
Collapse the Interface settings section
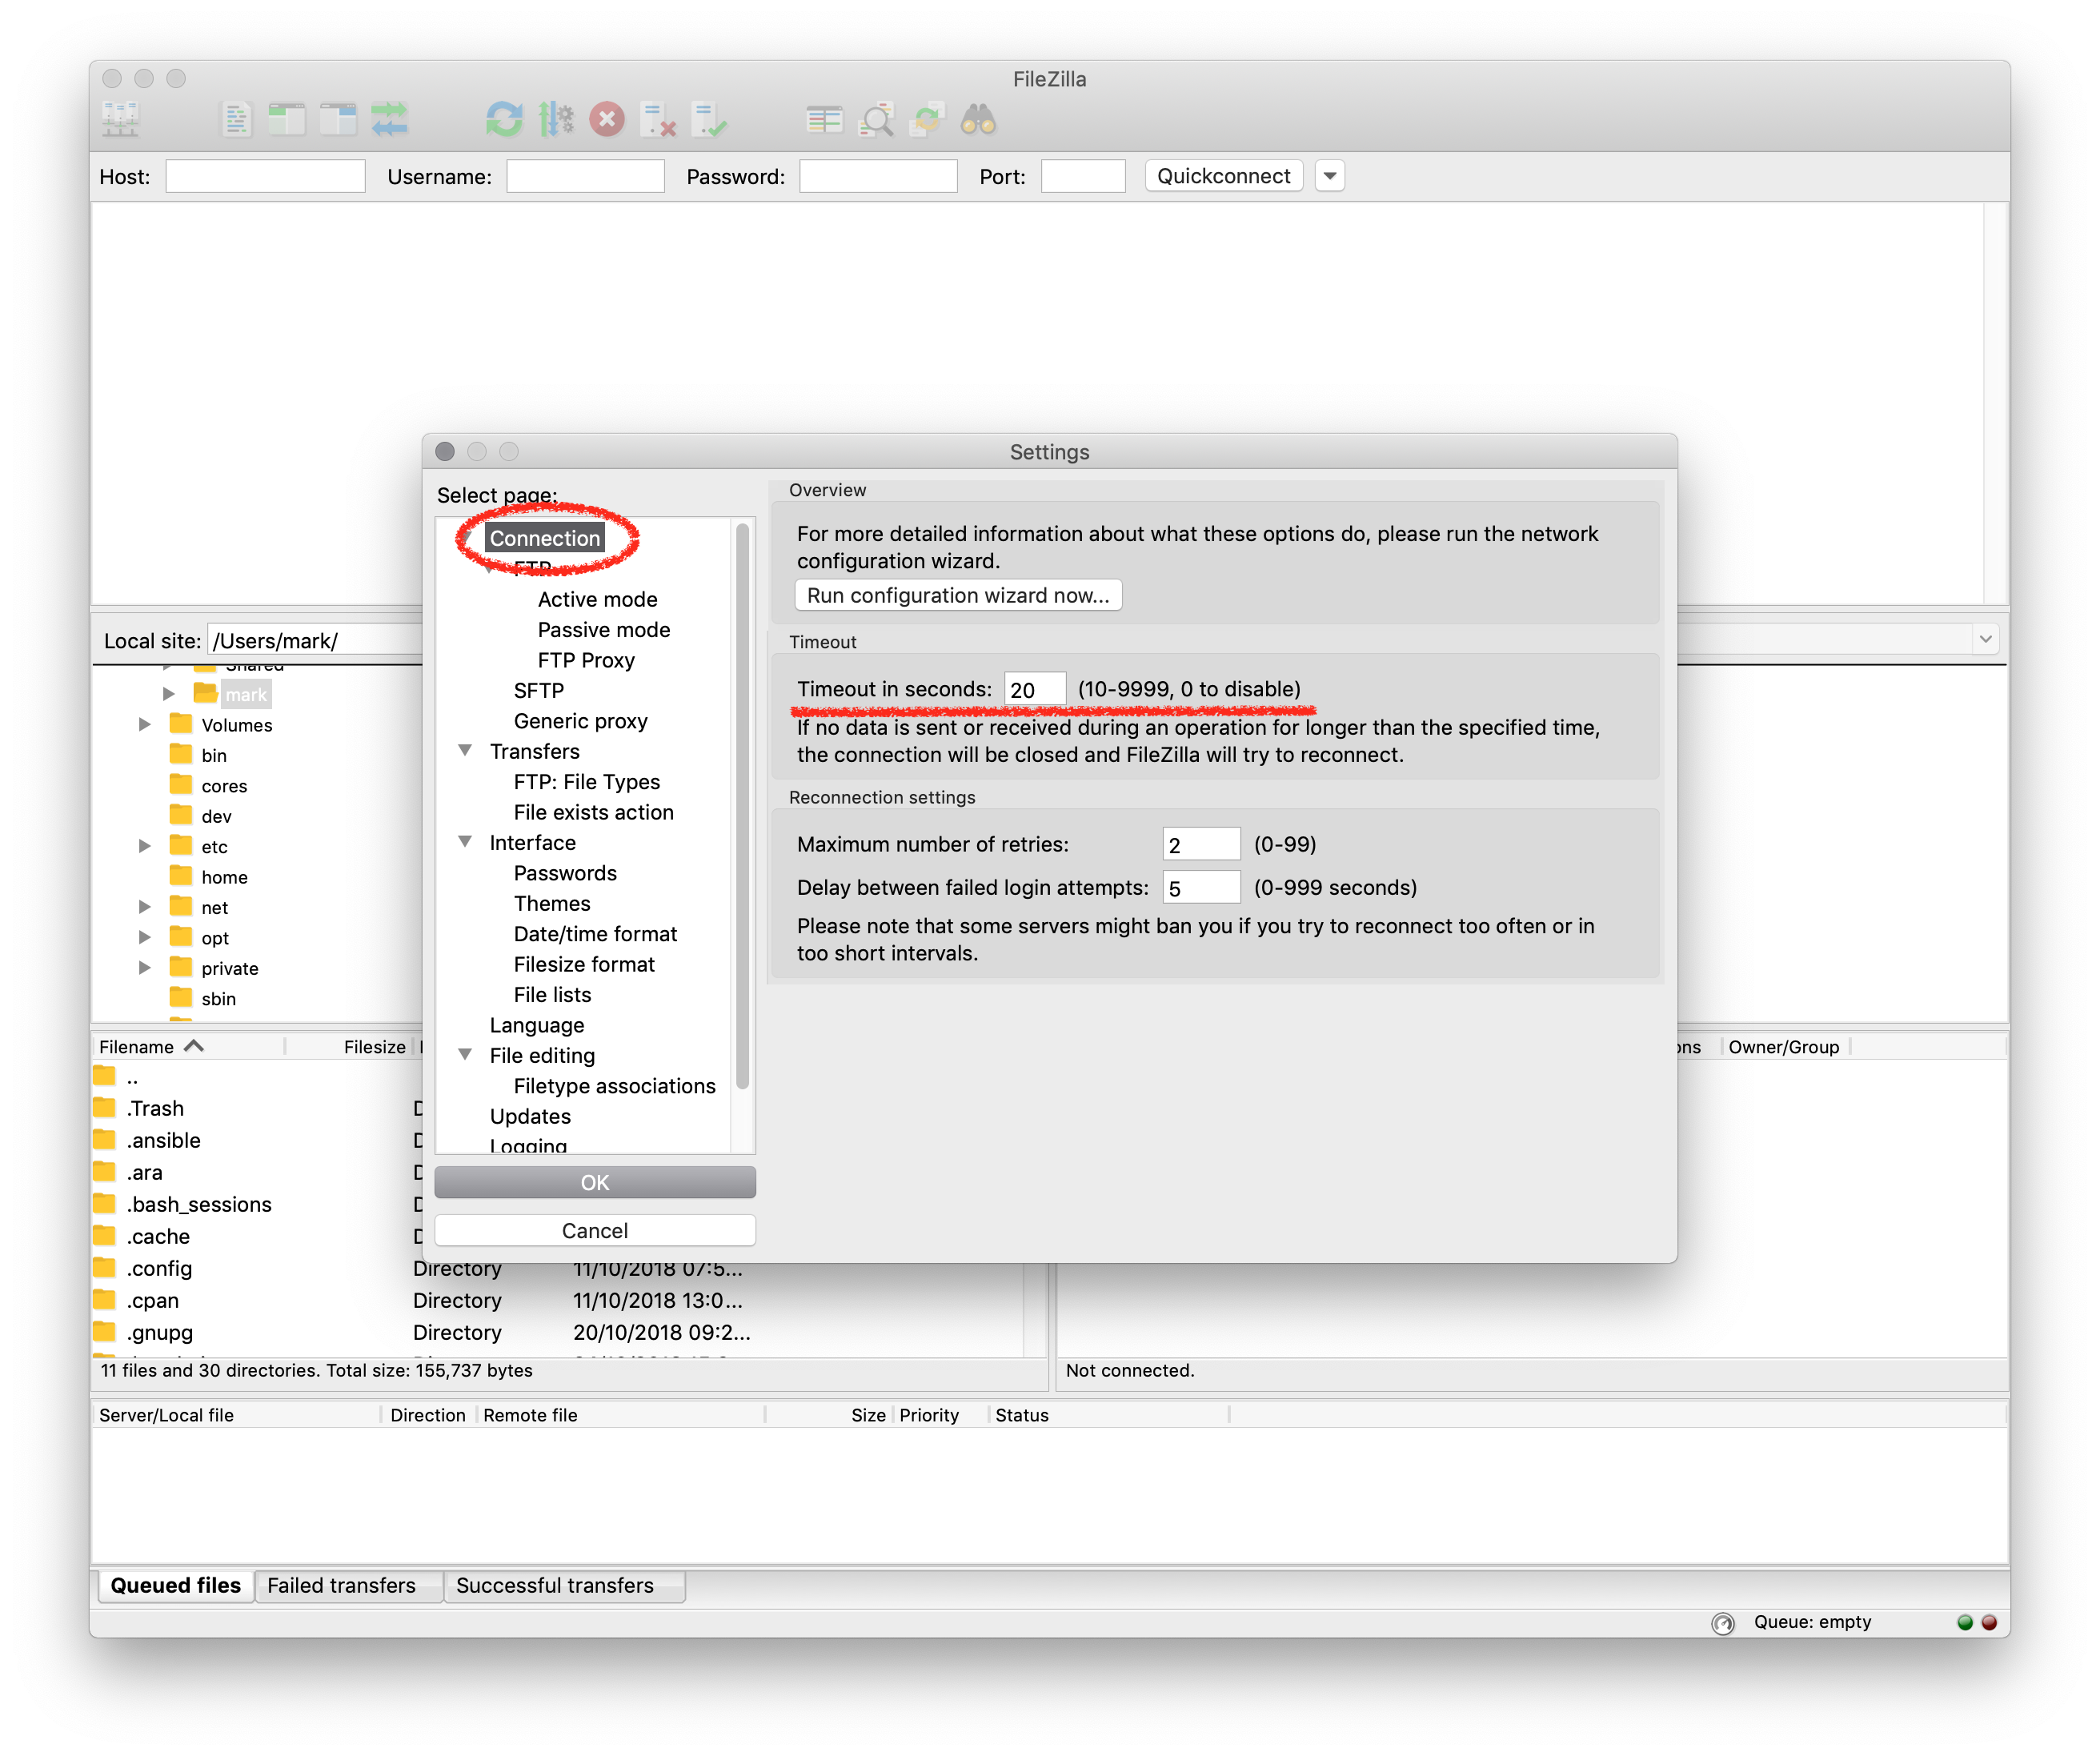pyautogui.click(x=465, y=842)
